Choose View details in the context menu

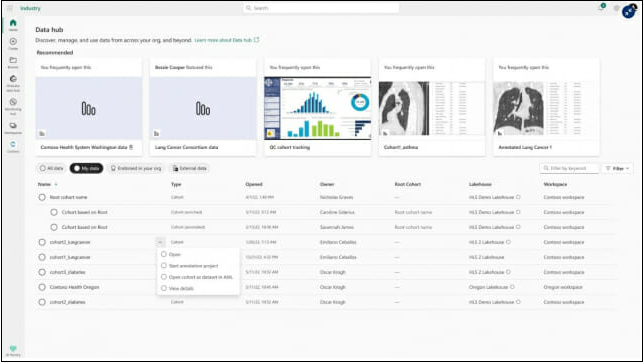pyautogui.click(x=198, y=288)
